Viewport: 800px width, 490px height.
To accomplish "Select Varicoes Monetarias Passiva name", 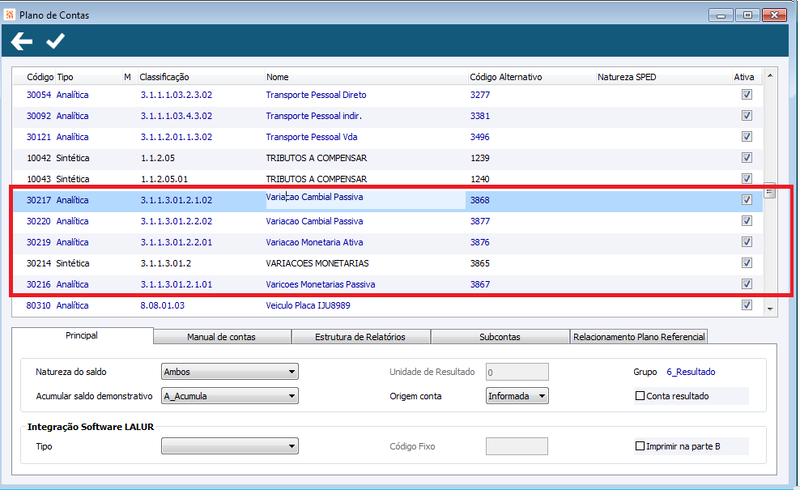I will coord(320,284).
